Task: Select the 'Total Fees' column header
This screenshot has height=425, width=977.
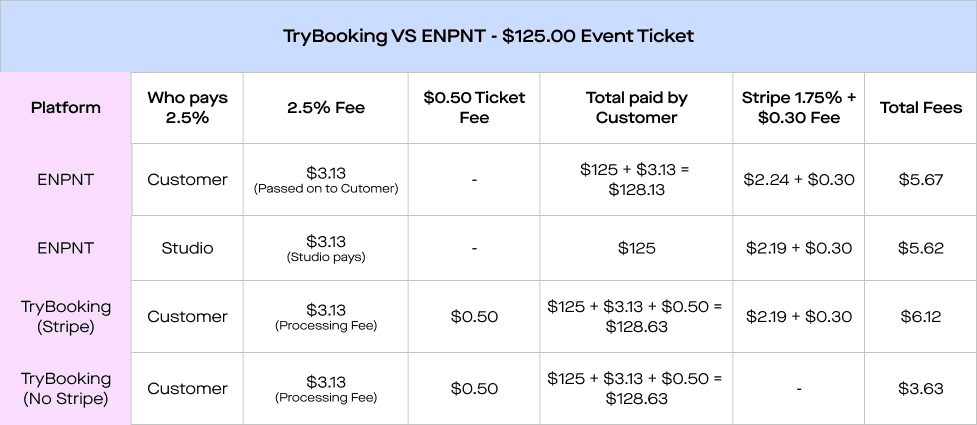Action: 920,107
